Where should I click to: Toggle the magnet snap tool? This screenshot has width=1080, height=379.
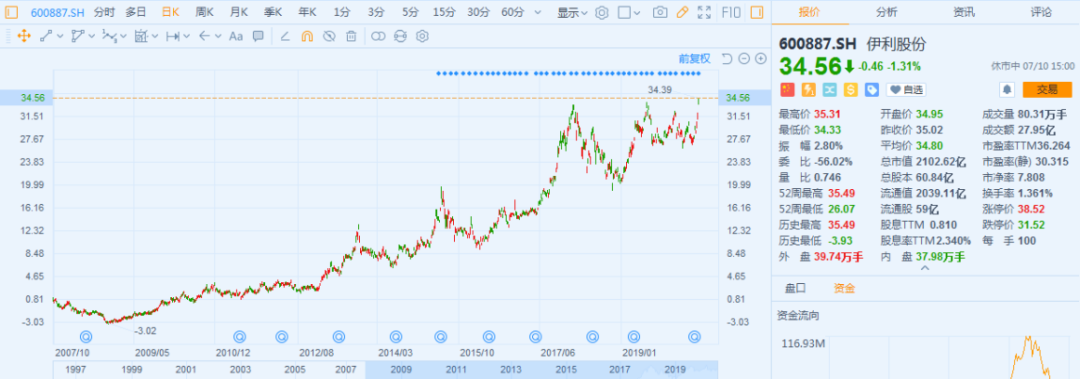pyautogui.click(x=307, y=36)
